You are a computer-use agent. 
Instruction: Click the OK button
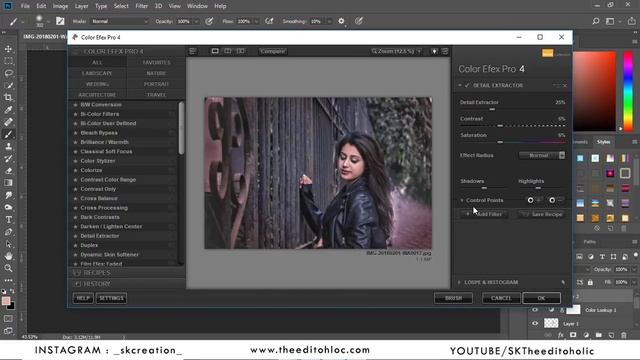[x=541, y=298]
